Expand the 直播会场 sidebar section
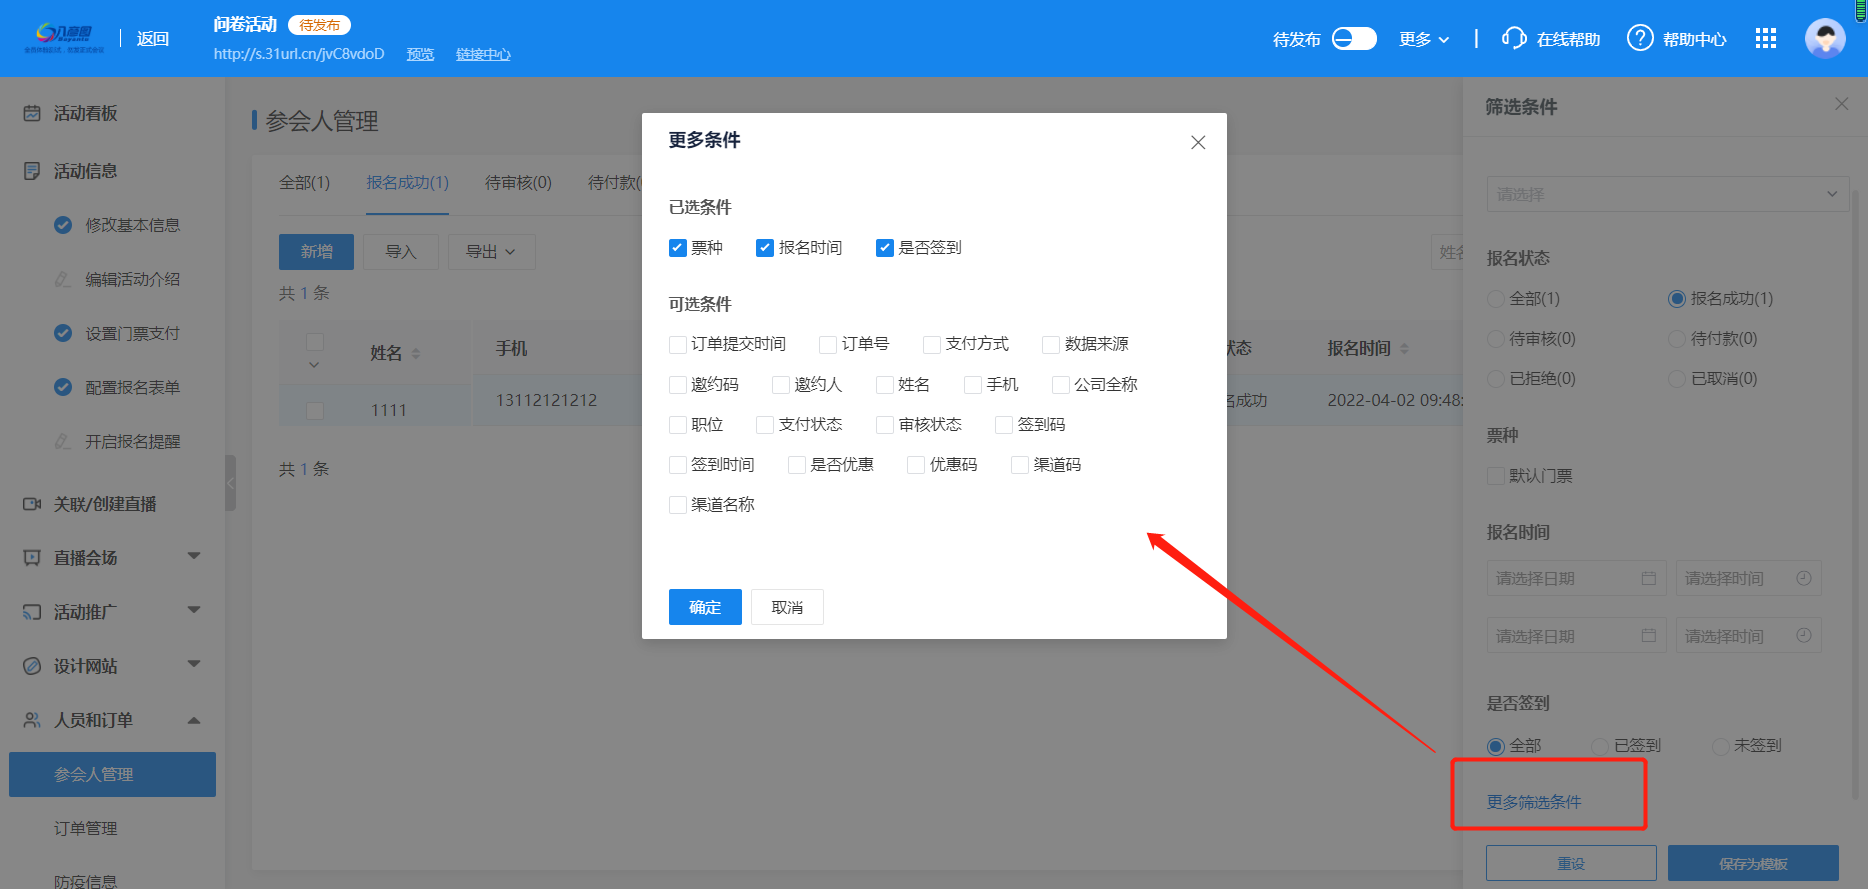The height and width of the screenshot is (889, 1868). coord(194,556)
